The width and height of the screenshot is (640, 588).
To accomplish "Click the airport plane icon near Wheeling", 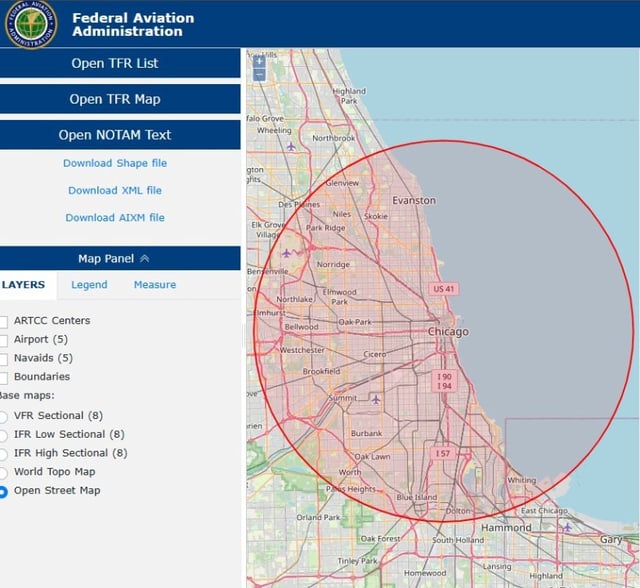I will click(x=291, y=146).
